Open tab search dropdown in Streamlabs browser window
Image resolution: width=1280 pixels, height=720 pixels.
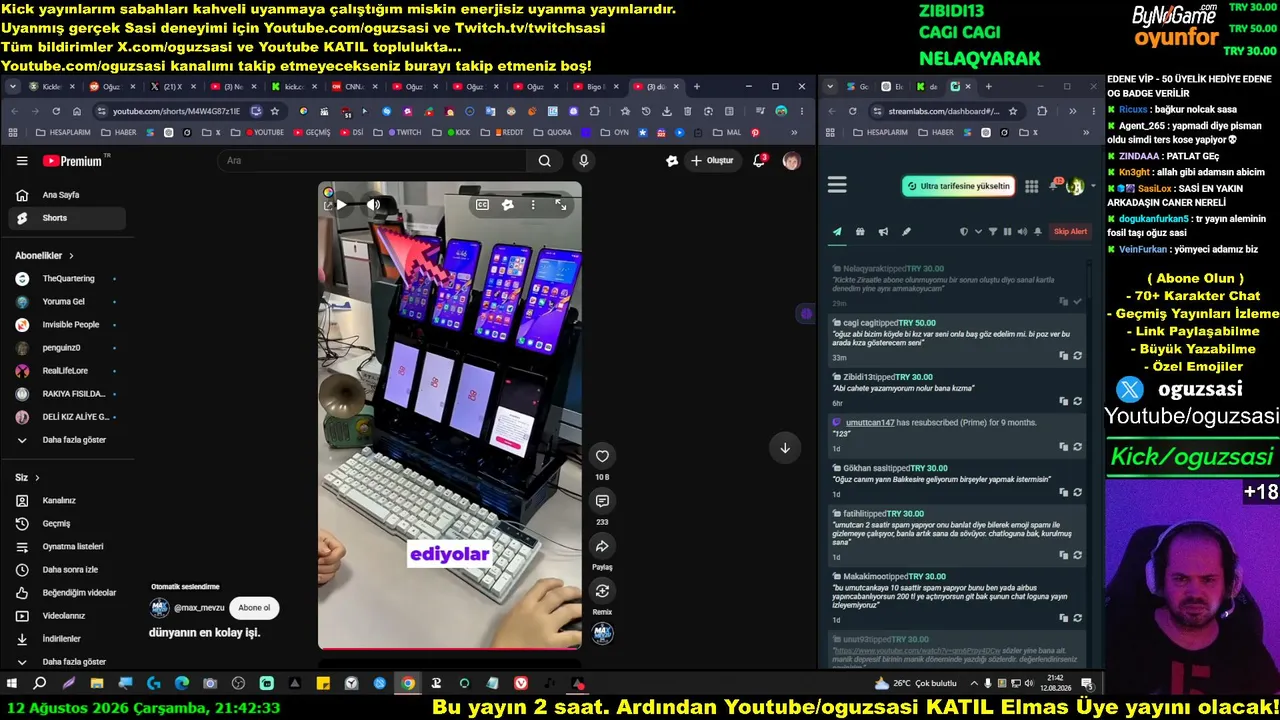point(832,87)
